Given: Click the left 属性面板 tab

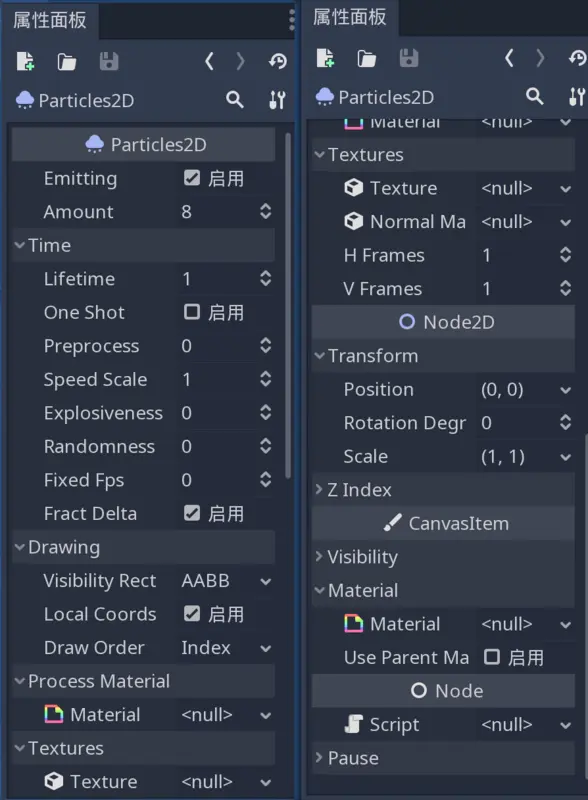Looking at the screenshot, I should 50,19.
